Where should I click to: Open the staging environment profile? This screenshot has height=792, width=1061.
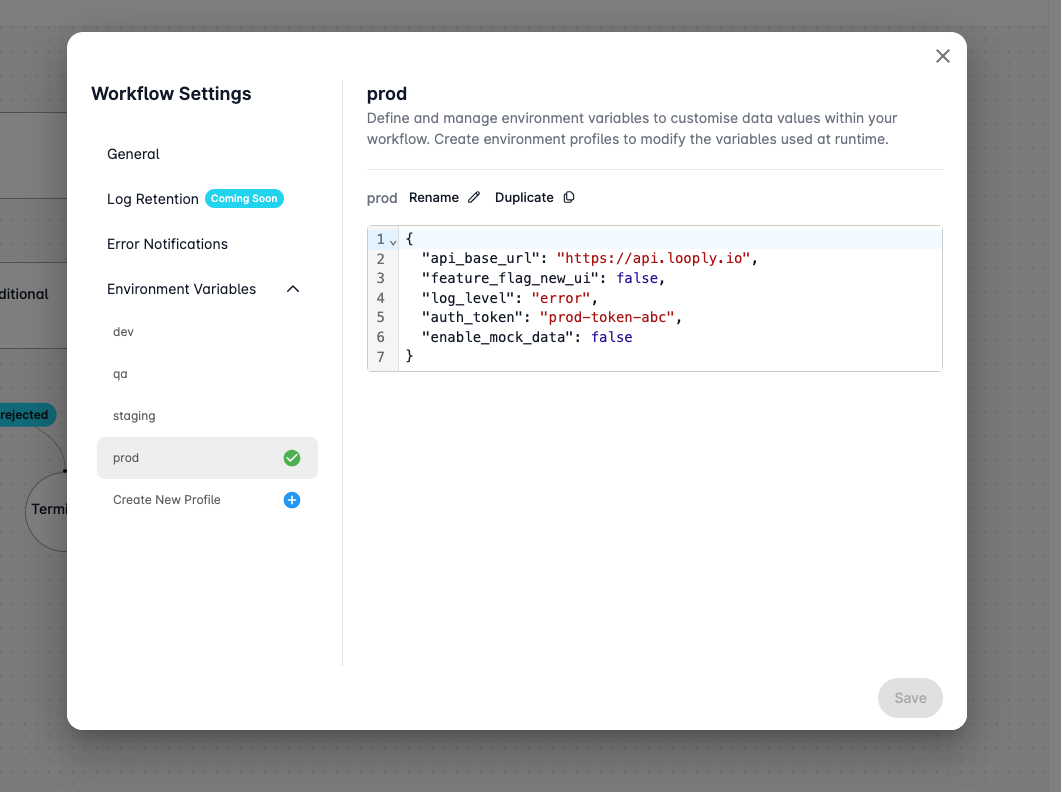coord(134,416)
